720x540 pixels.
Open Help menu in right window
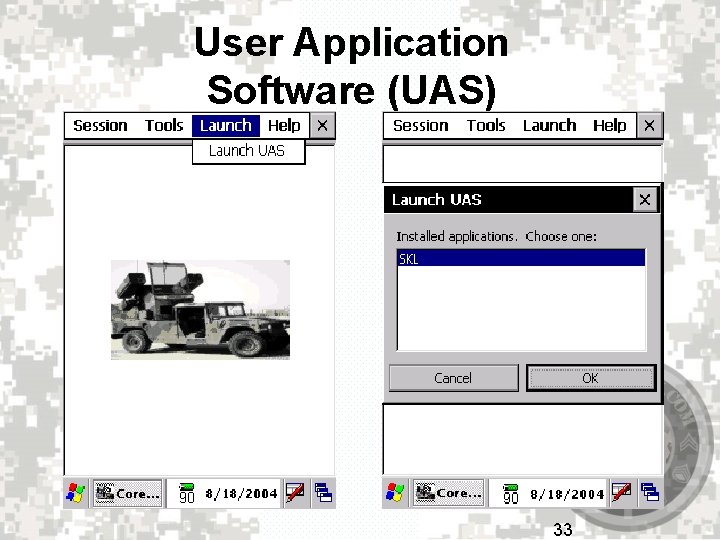(x=609, y=125)
